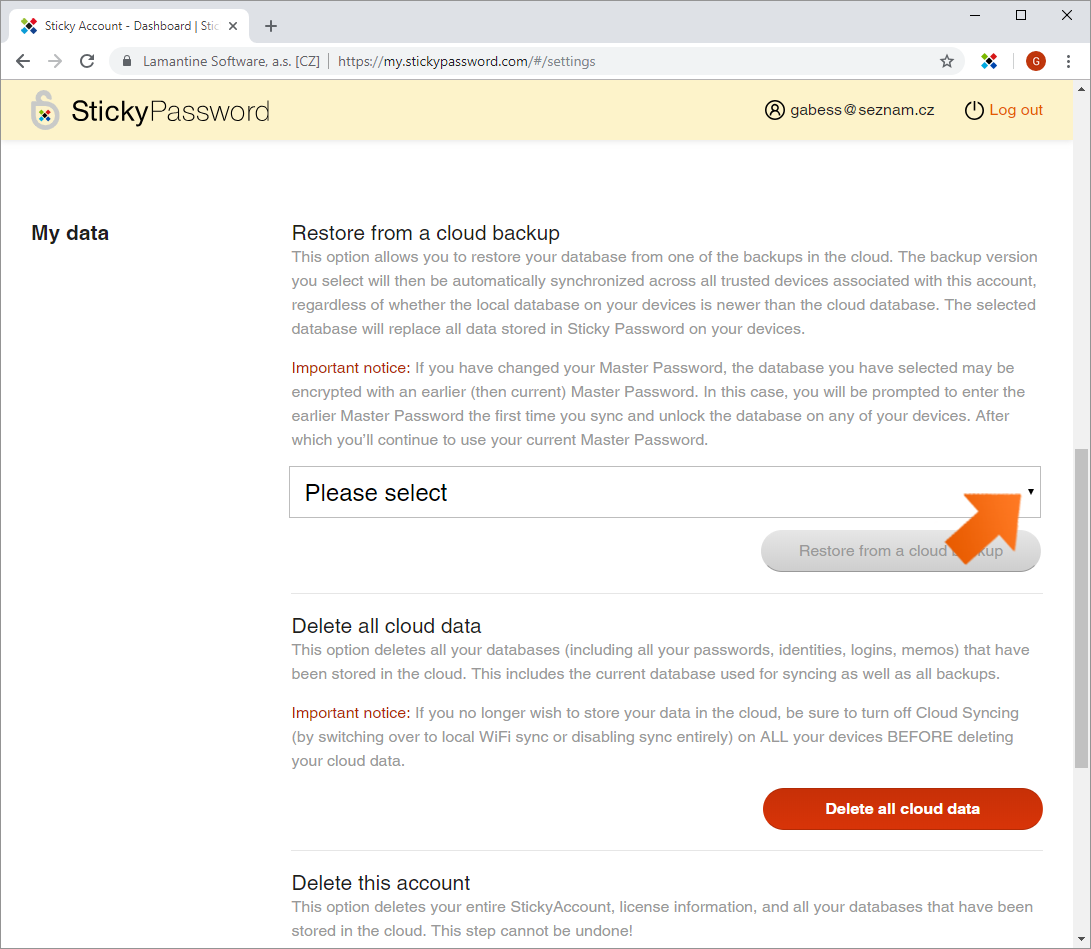
Task: Click the page vertical scrollbar thumb
Action: tap(1081, 608)
